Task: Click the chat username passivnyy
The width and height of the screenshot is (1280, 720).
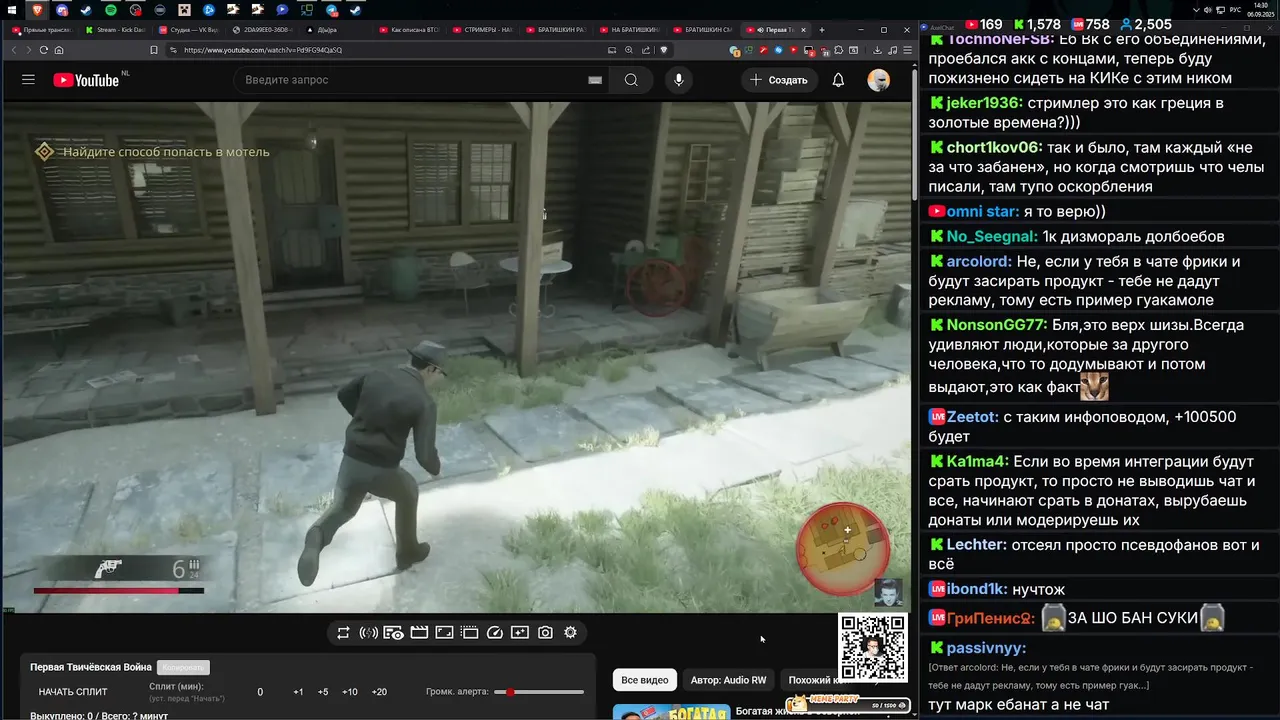Action: coord(984,648)
